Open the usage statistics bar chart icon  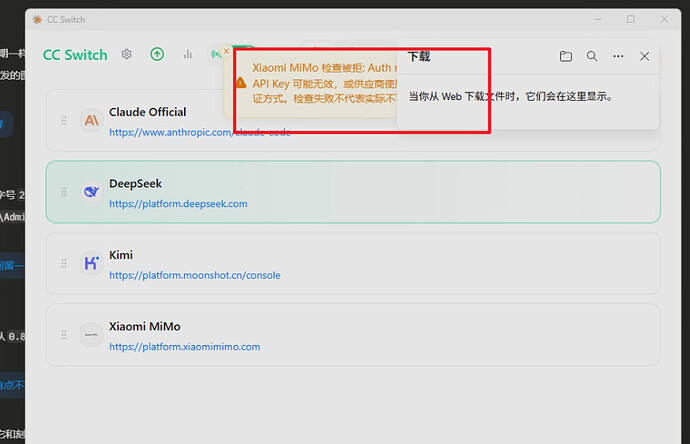click(188, 54)
